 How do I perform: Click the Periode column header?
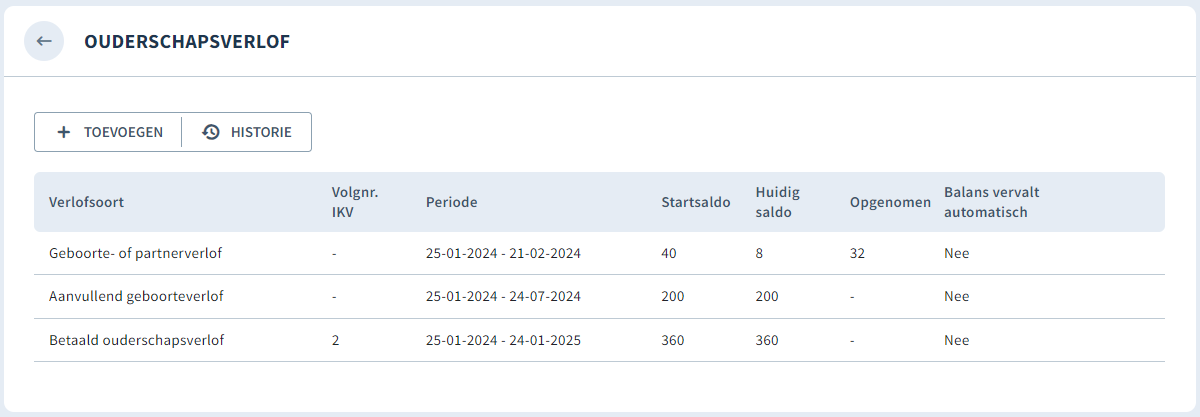click(x=452, y=202)
